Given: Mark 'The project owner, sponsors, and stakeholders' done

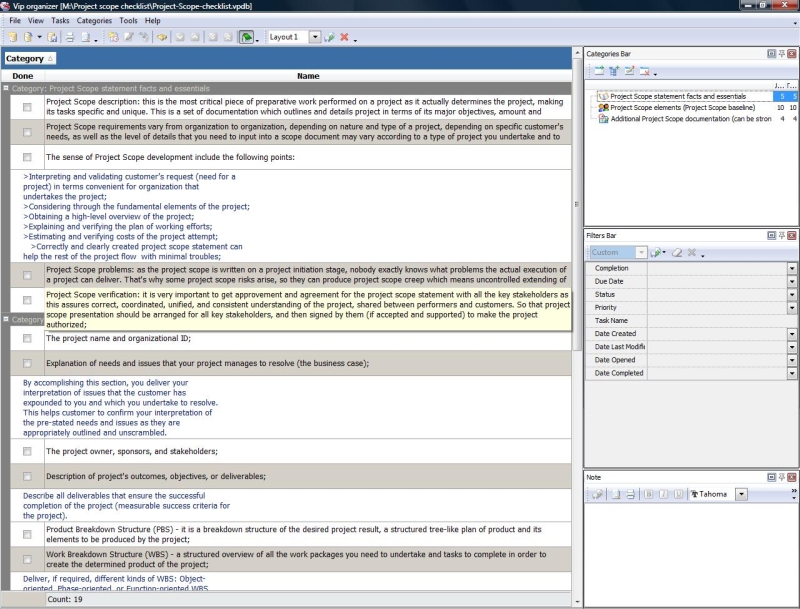Looking at the screenshot, I should tap(27, 452).
